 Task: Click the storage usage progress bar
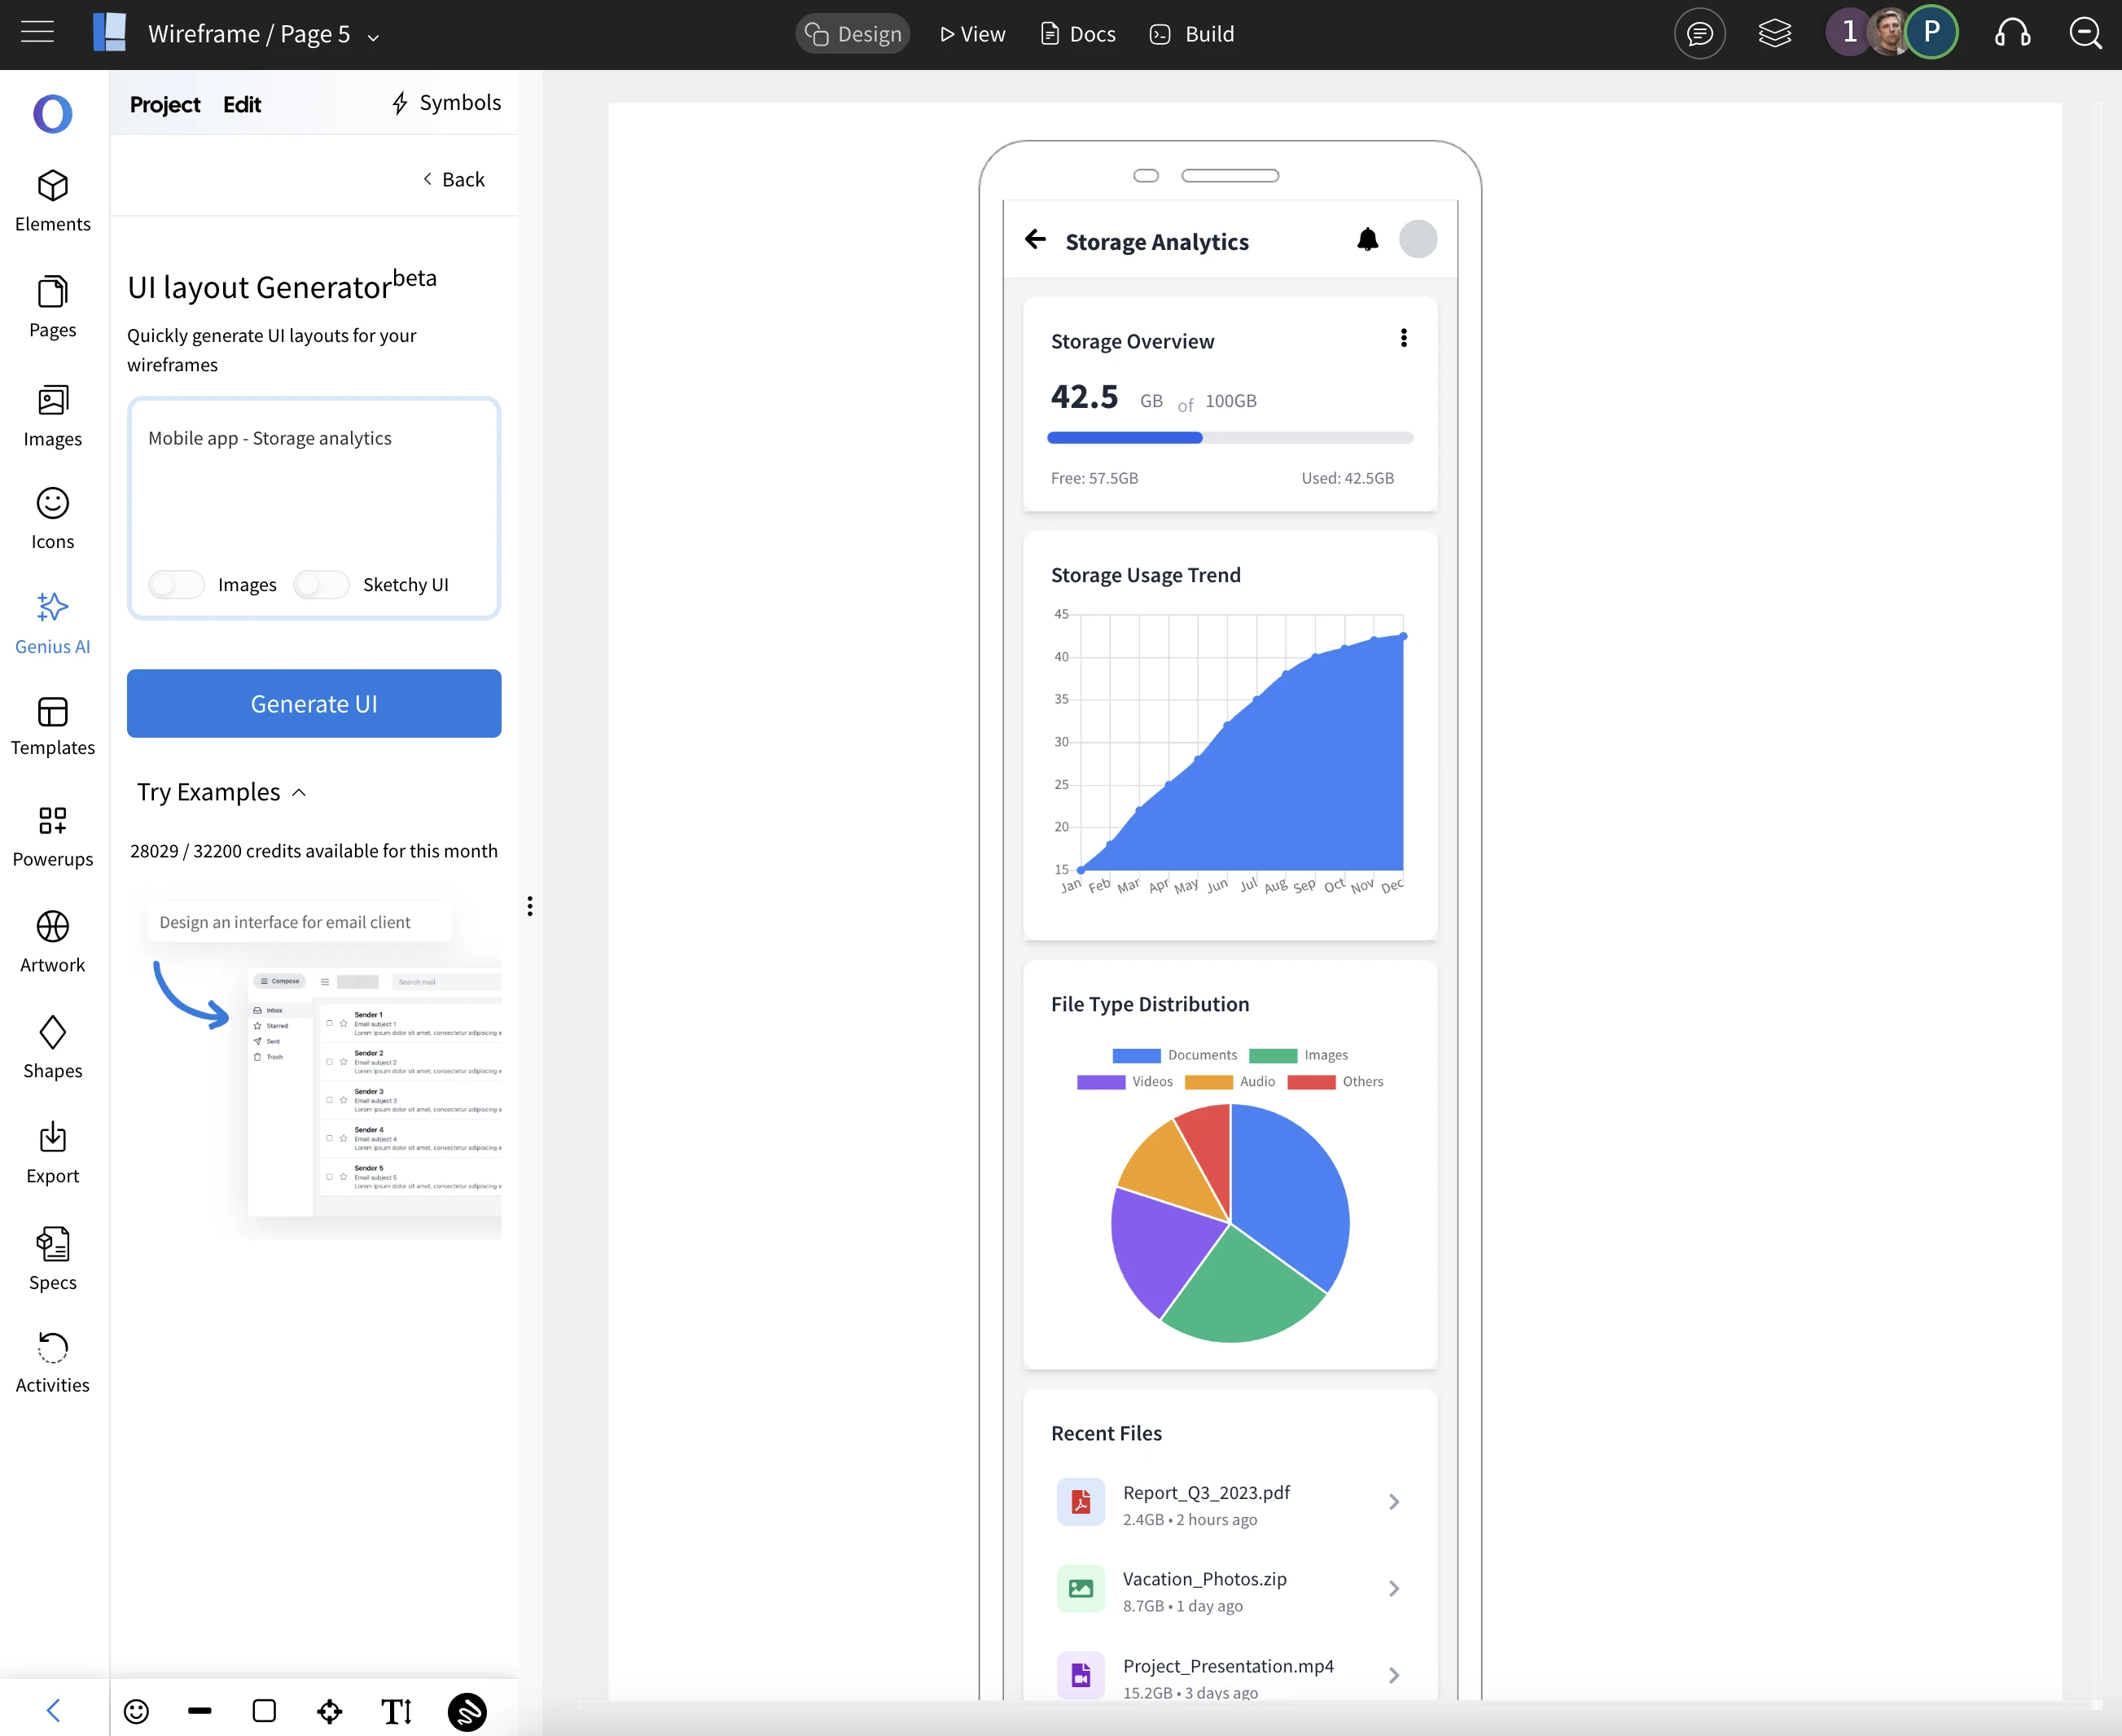[x=1229, y=438]
